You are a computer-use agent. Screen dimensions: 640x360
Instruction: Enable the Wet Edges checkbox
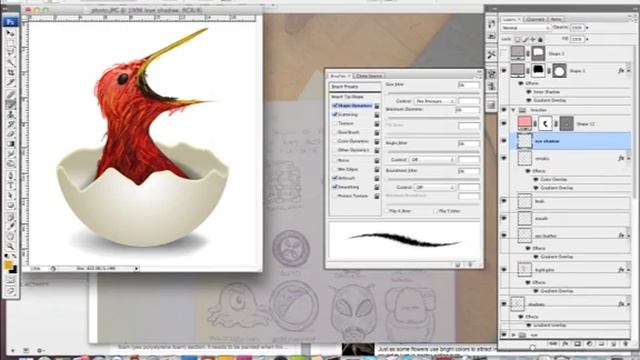tap(335, 169)
